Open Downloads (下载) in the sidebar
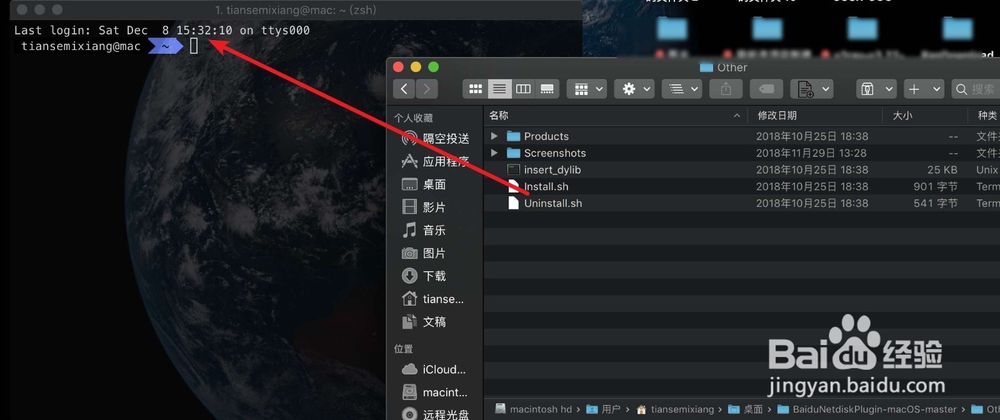 pyautogui.click(x=424, y=276)
